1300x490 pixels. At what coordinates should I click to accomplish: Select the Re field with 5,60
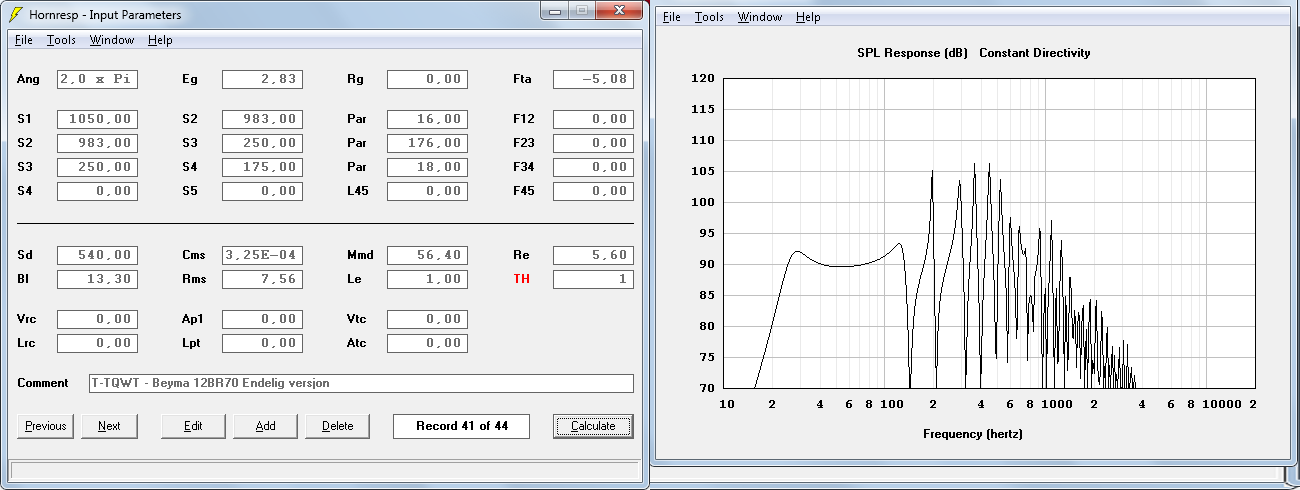[x=593, y=255]
